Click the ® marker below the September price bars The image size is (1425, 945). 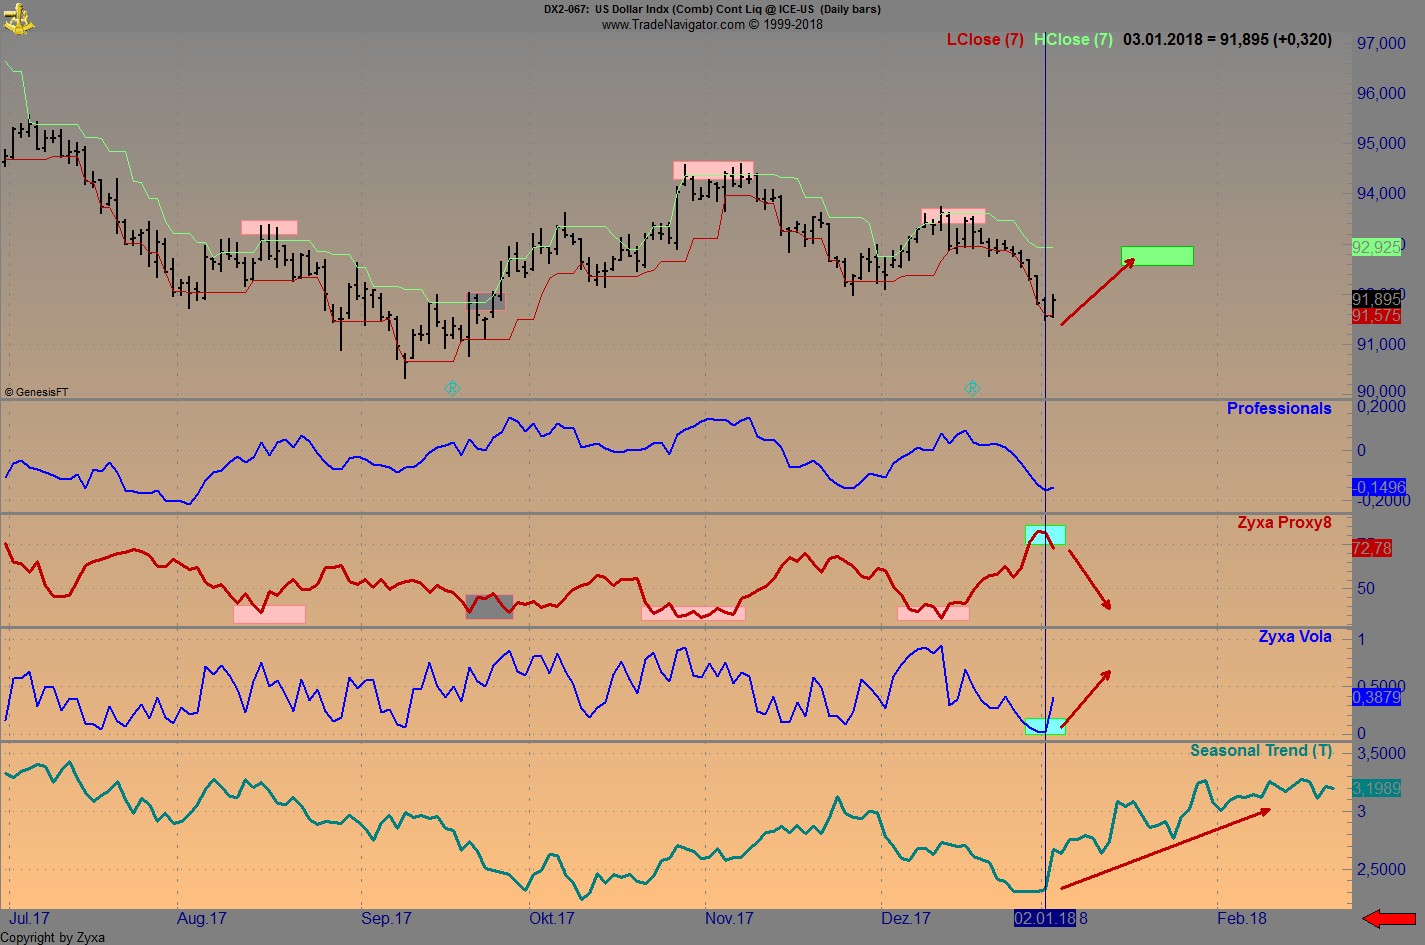point(452,388)
